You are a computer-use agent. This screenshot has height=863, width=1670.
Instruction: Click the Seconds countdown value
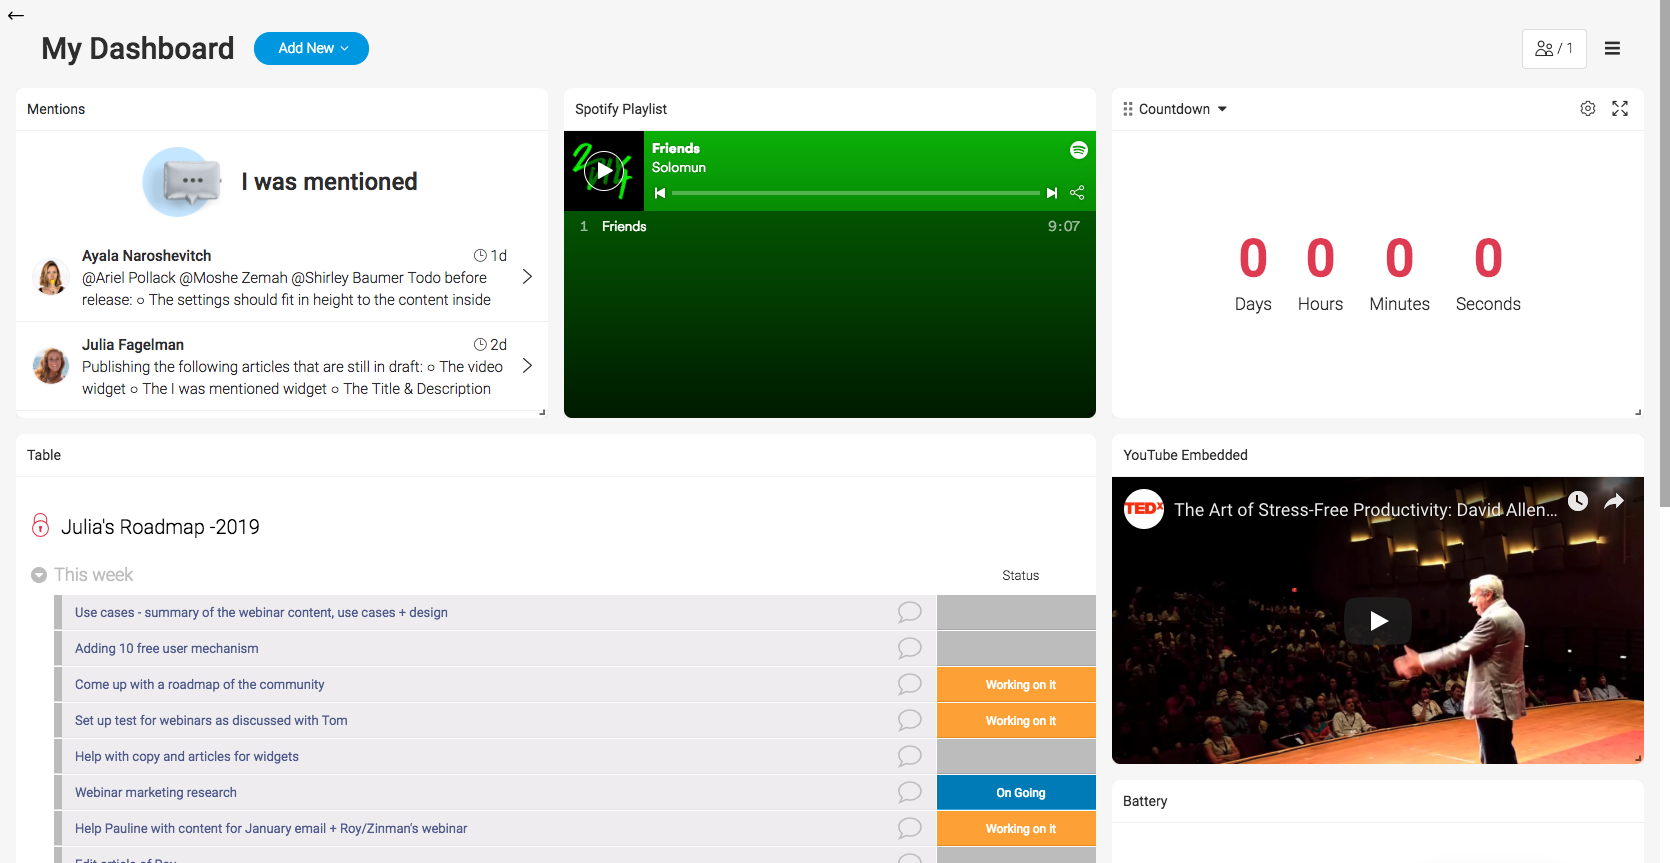(x=1488, y=259)
